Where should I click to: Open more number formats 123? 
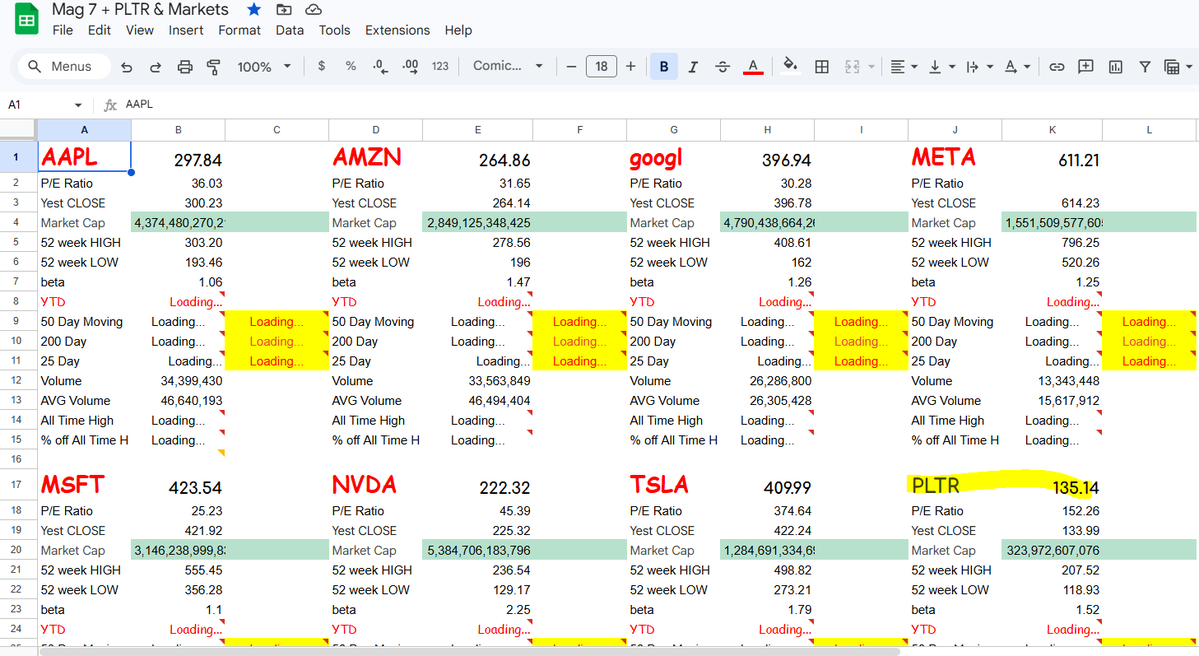[440, 67]
